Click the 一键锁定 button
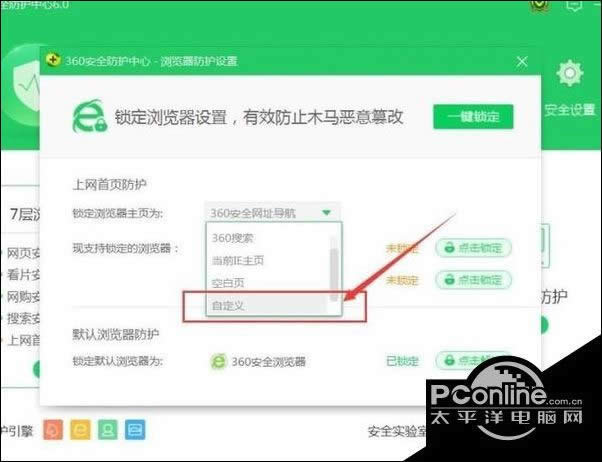 click(x=473, y=116)
